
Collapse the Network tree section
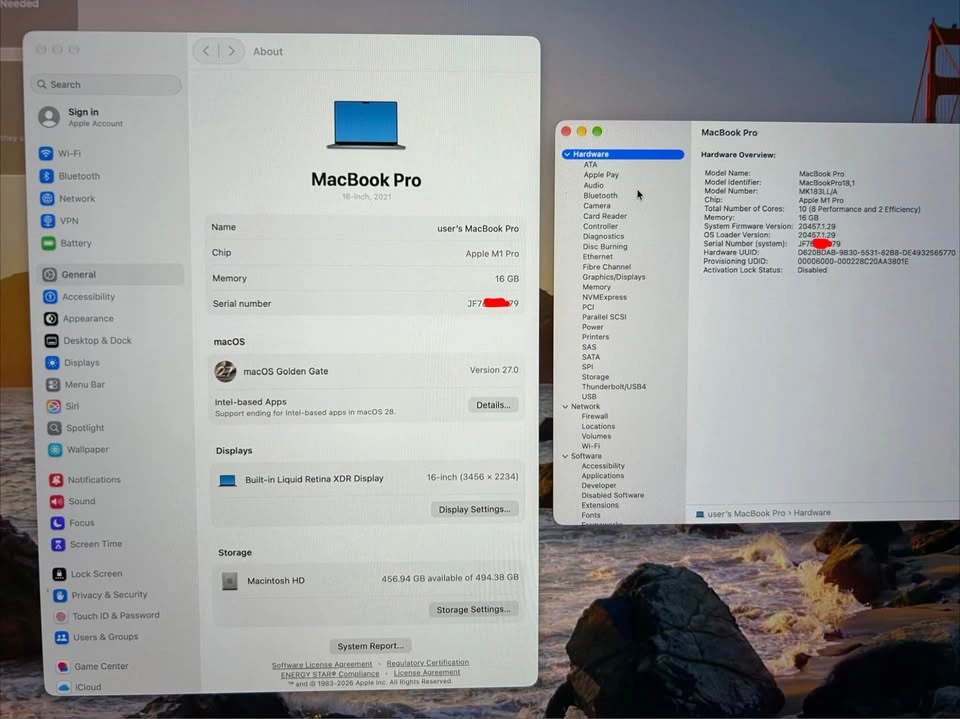[565, 406]
